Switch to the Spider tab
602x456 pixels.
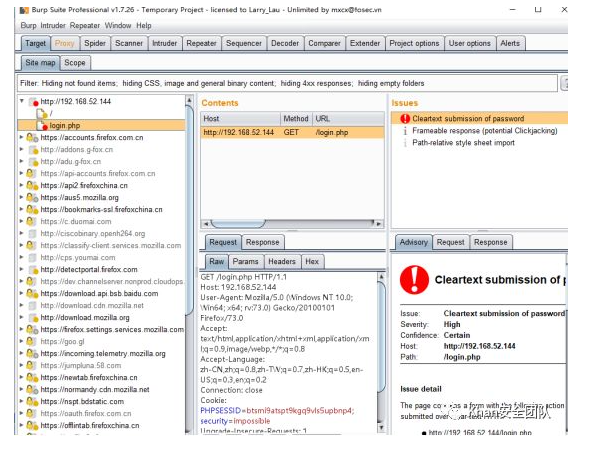[x=95, y=43]
